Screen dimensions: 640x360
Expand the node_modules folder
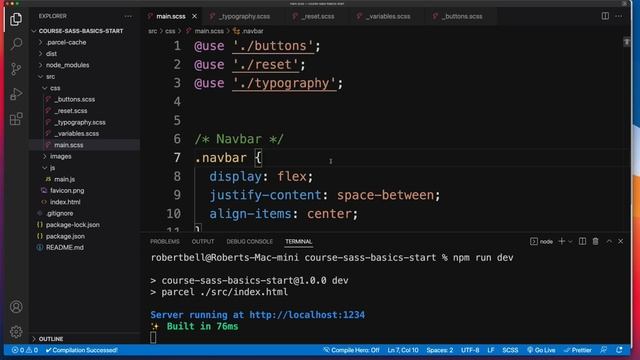click(67, 65)
